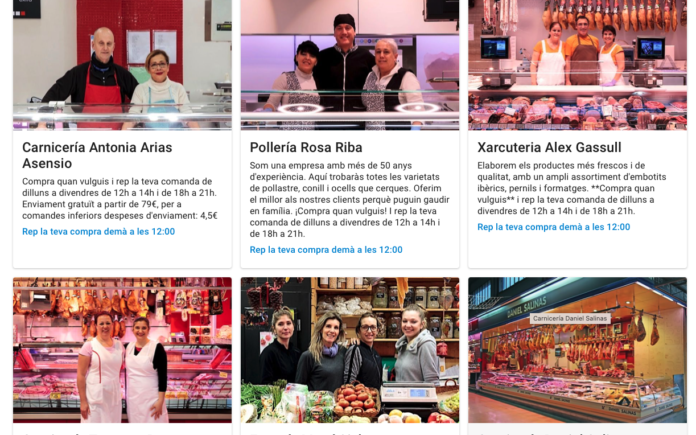
Task: Open the Daniel Salinas market stall photo
Action: coord(577,350)
